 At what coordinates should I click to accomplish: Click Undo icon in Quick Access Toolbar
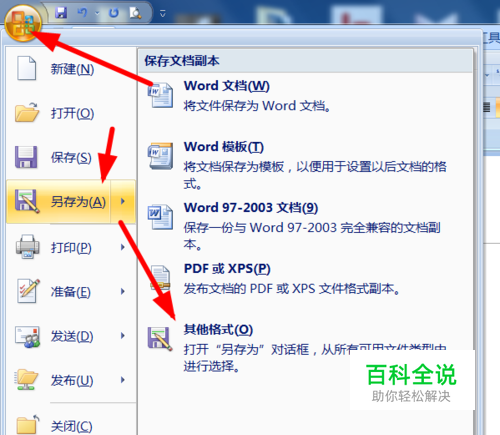(x=82, y=13)
